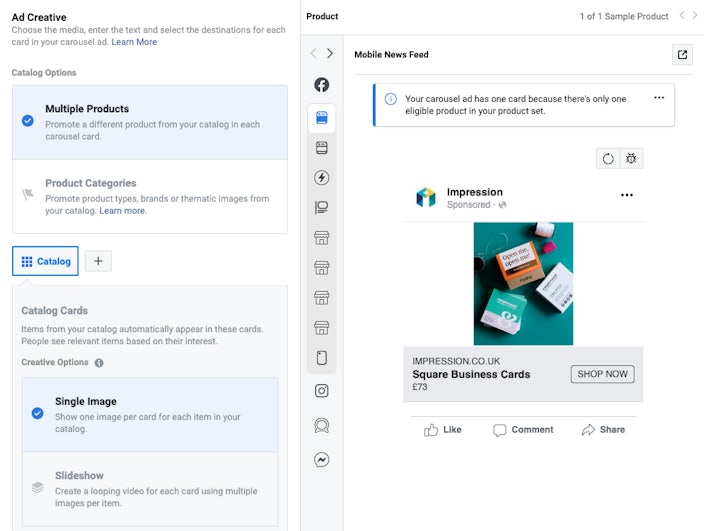The image size is (704, 531).
Task: Select the first Marketplace storefront placement icon
Action: pos(321,237)
